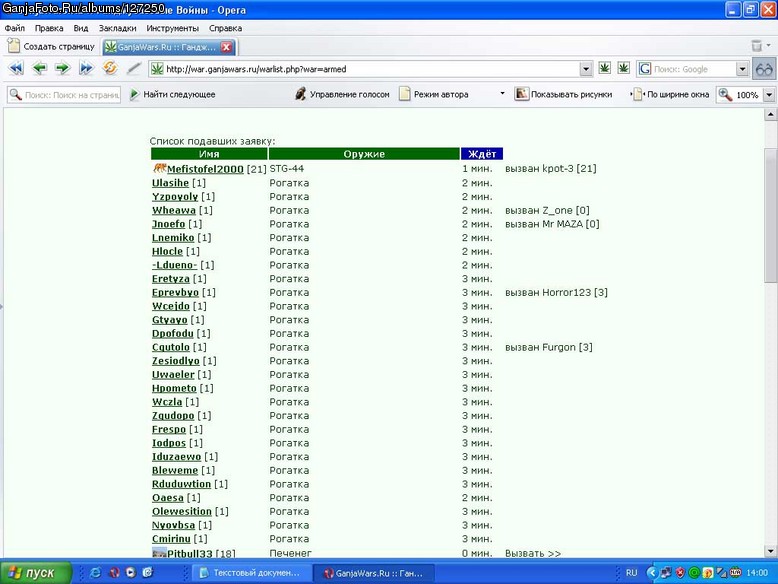Click the glasses icon at toolbar end

pyautogui.click(x=764, y=69)
